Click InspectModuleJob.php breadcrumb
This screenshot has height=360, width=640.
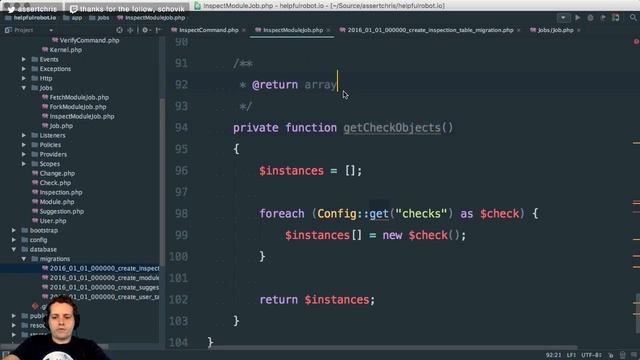[151, 18]
